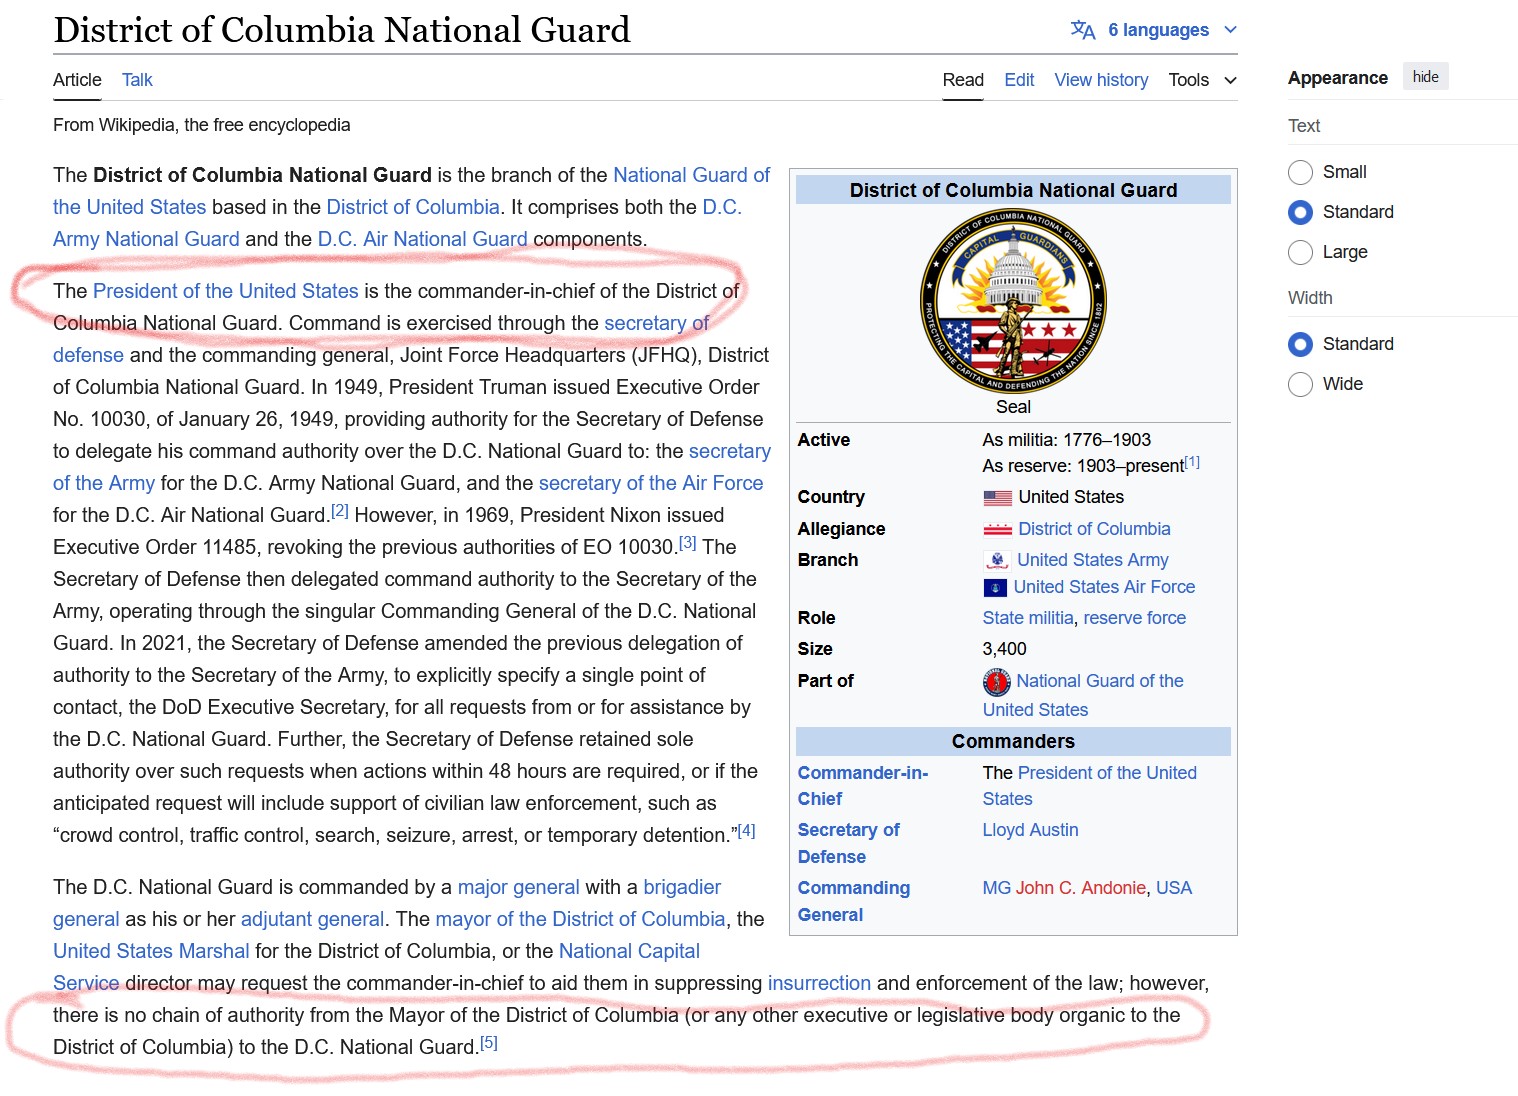The height and width of the screenshot is (1096, 1518).
Task: Click the USA link after Andonie
Action: point(1174,888)
